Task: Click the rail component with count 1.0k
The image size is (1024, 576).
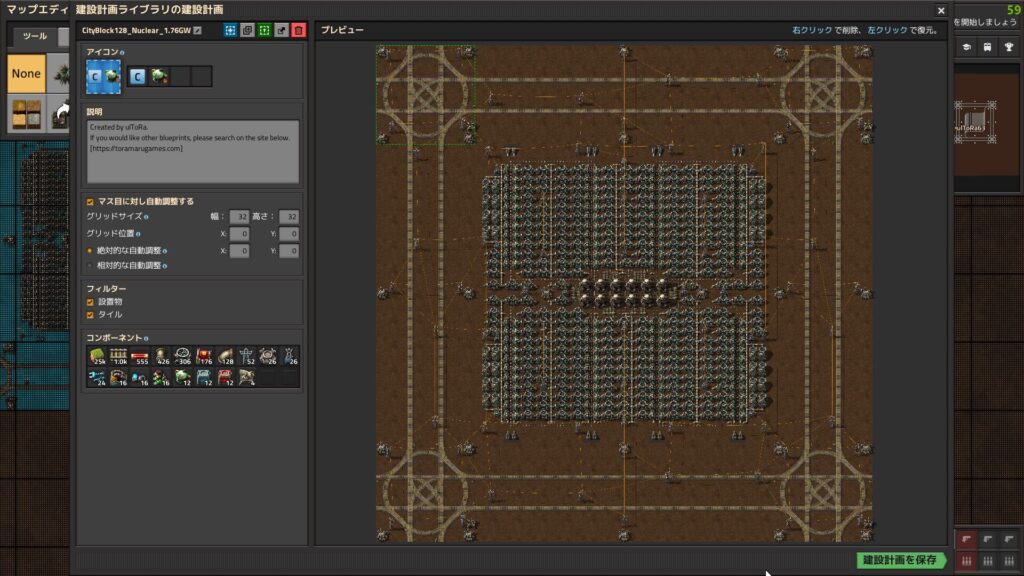Action: [x=118, y=356]
